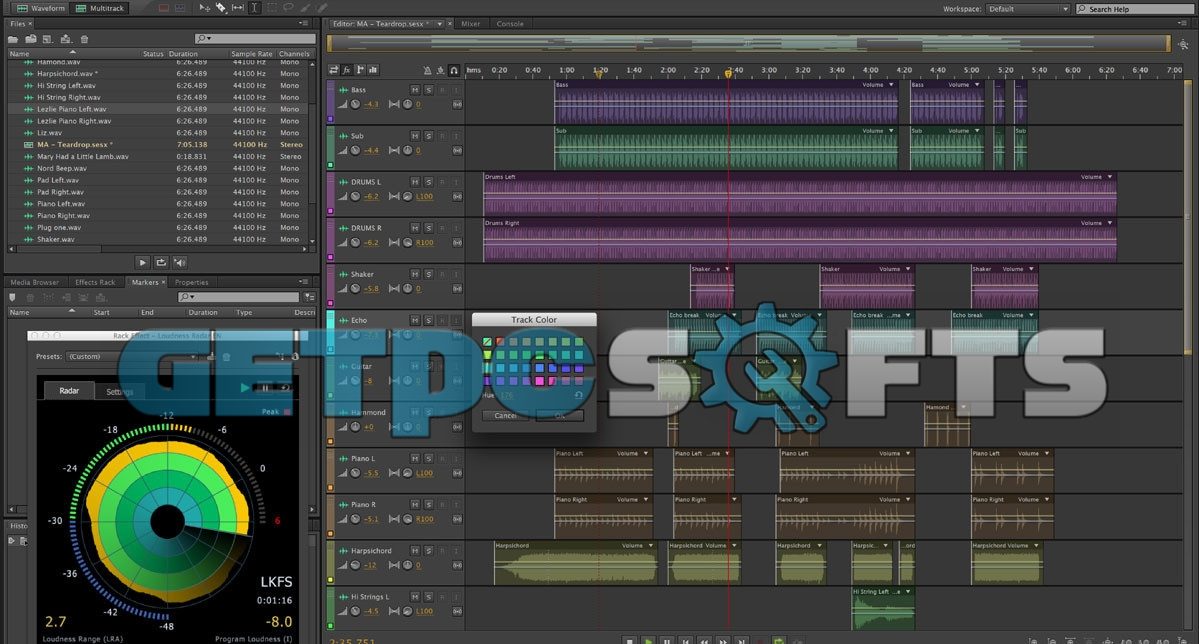Click the Sub track sum-to-mono button

(457, 151)
